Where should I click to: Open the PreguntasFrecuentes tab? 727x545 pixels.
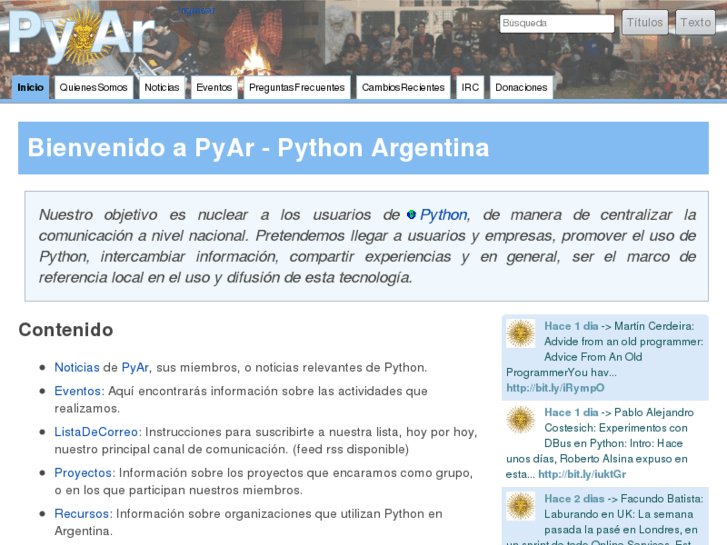click(x=297, y=87)
